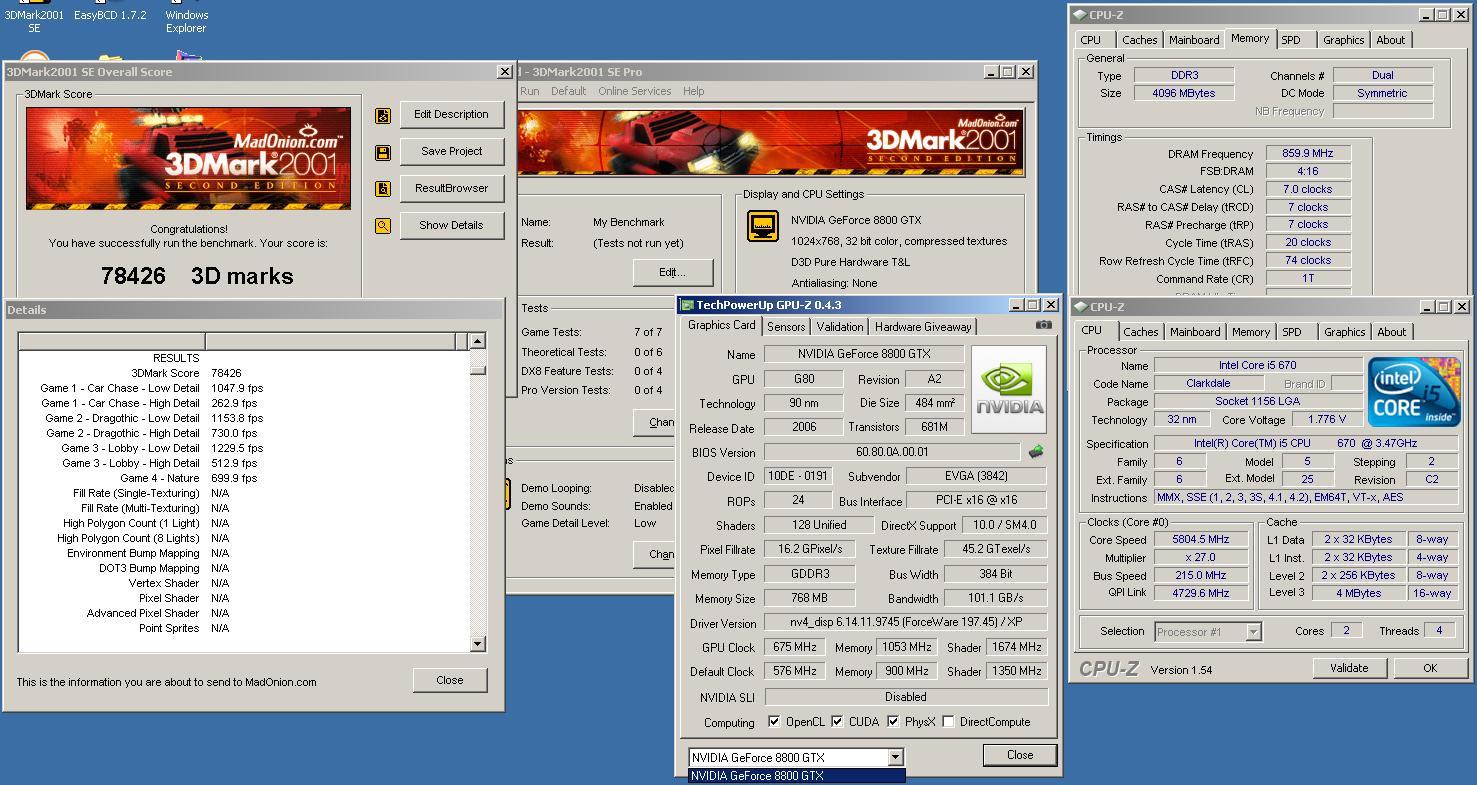Viewport: 1477px width, 785px height.
Task: Open the Graphics tab in the CPU-Z processor window
Action: tap(1344, 332)
